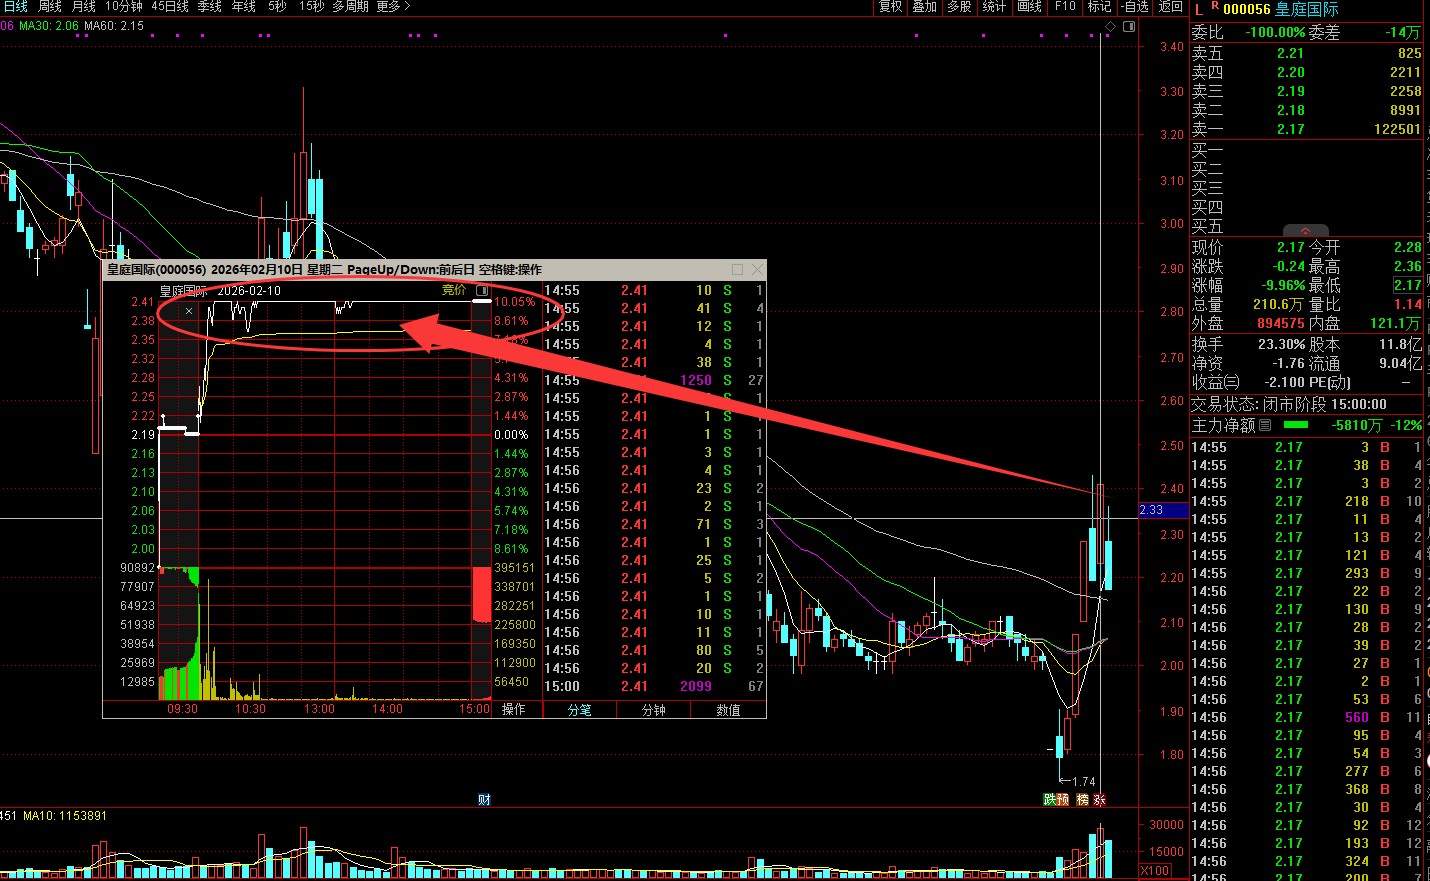Click the 外盘 894575 value
Screen dimensions: 1430x881
pos(1280,323)
